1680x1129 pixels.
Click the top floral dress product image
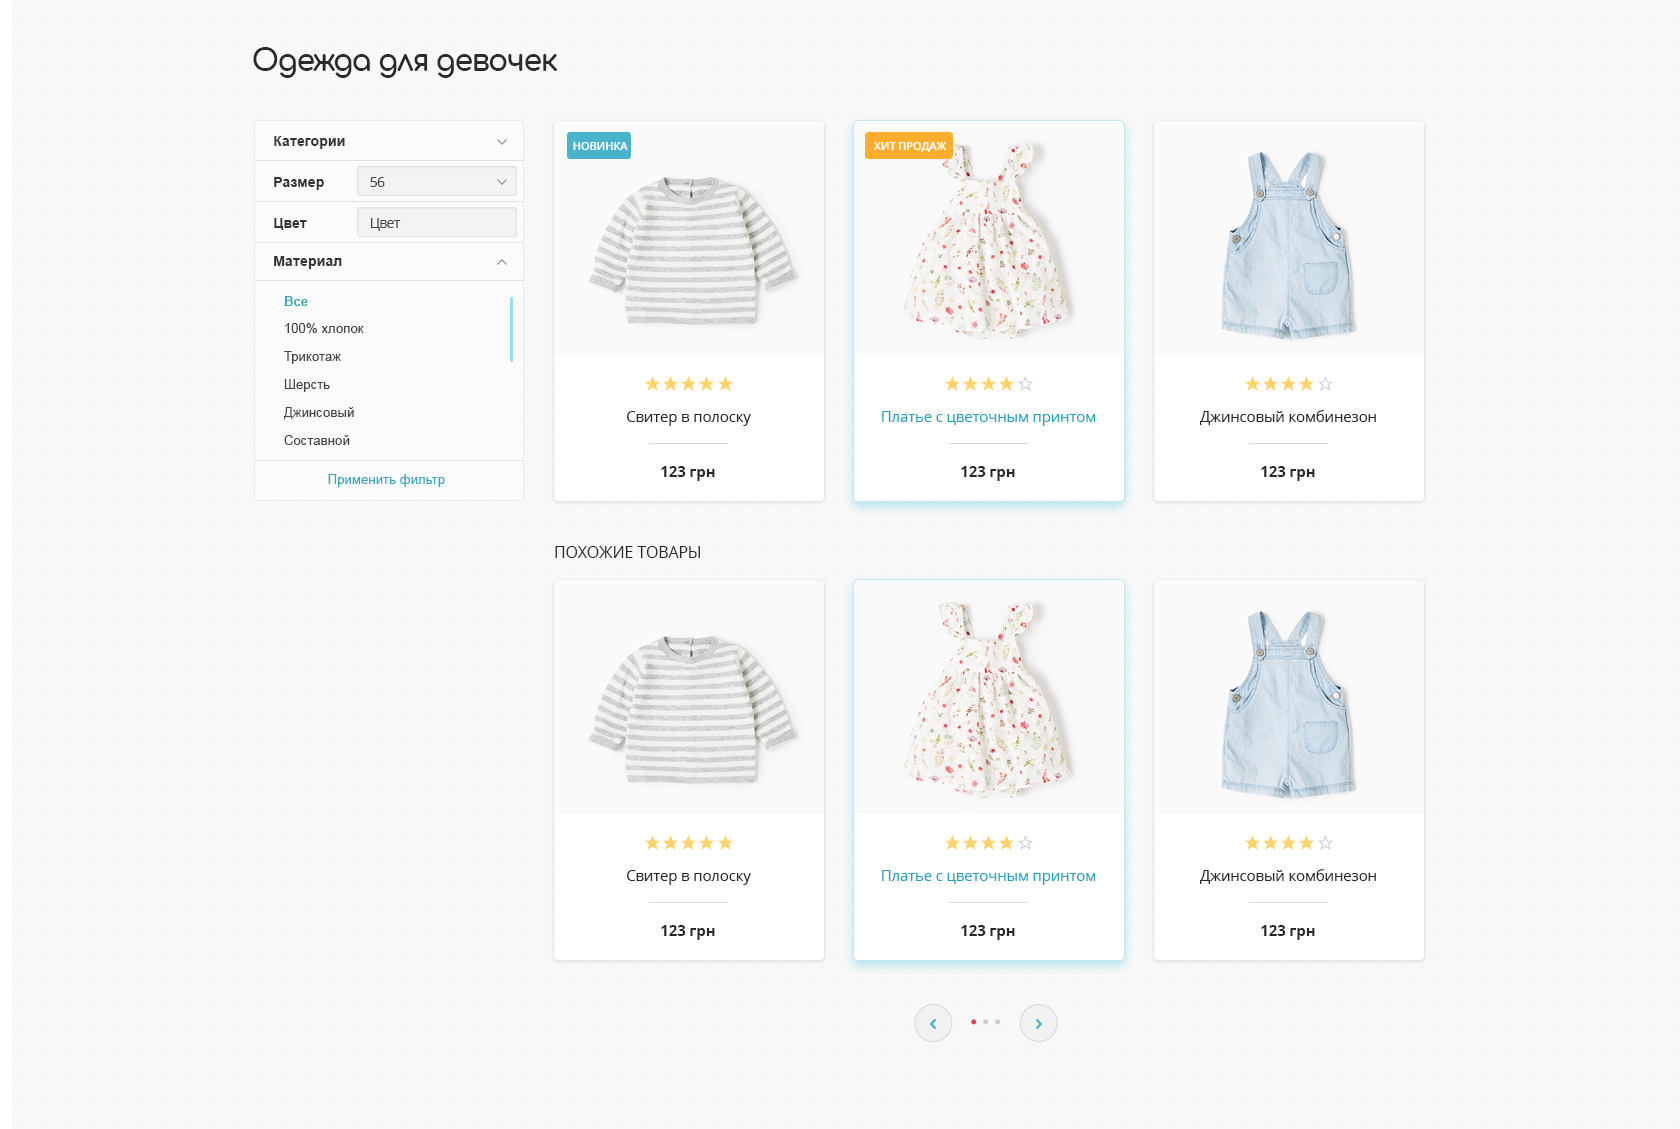pos(988,240)
